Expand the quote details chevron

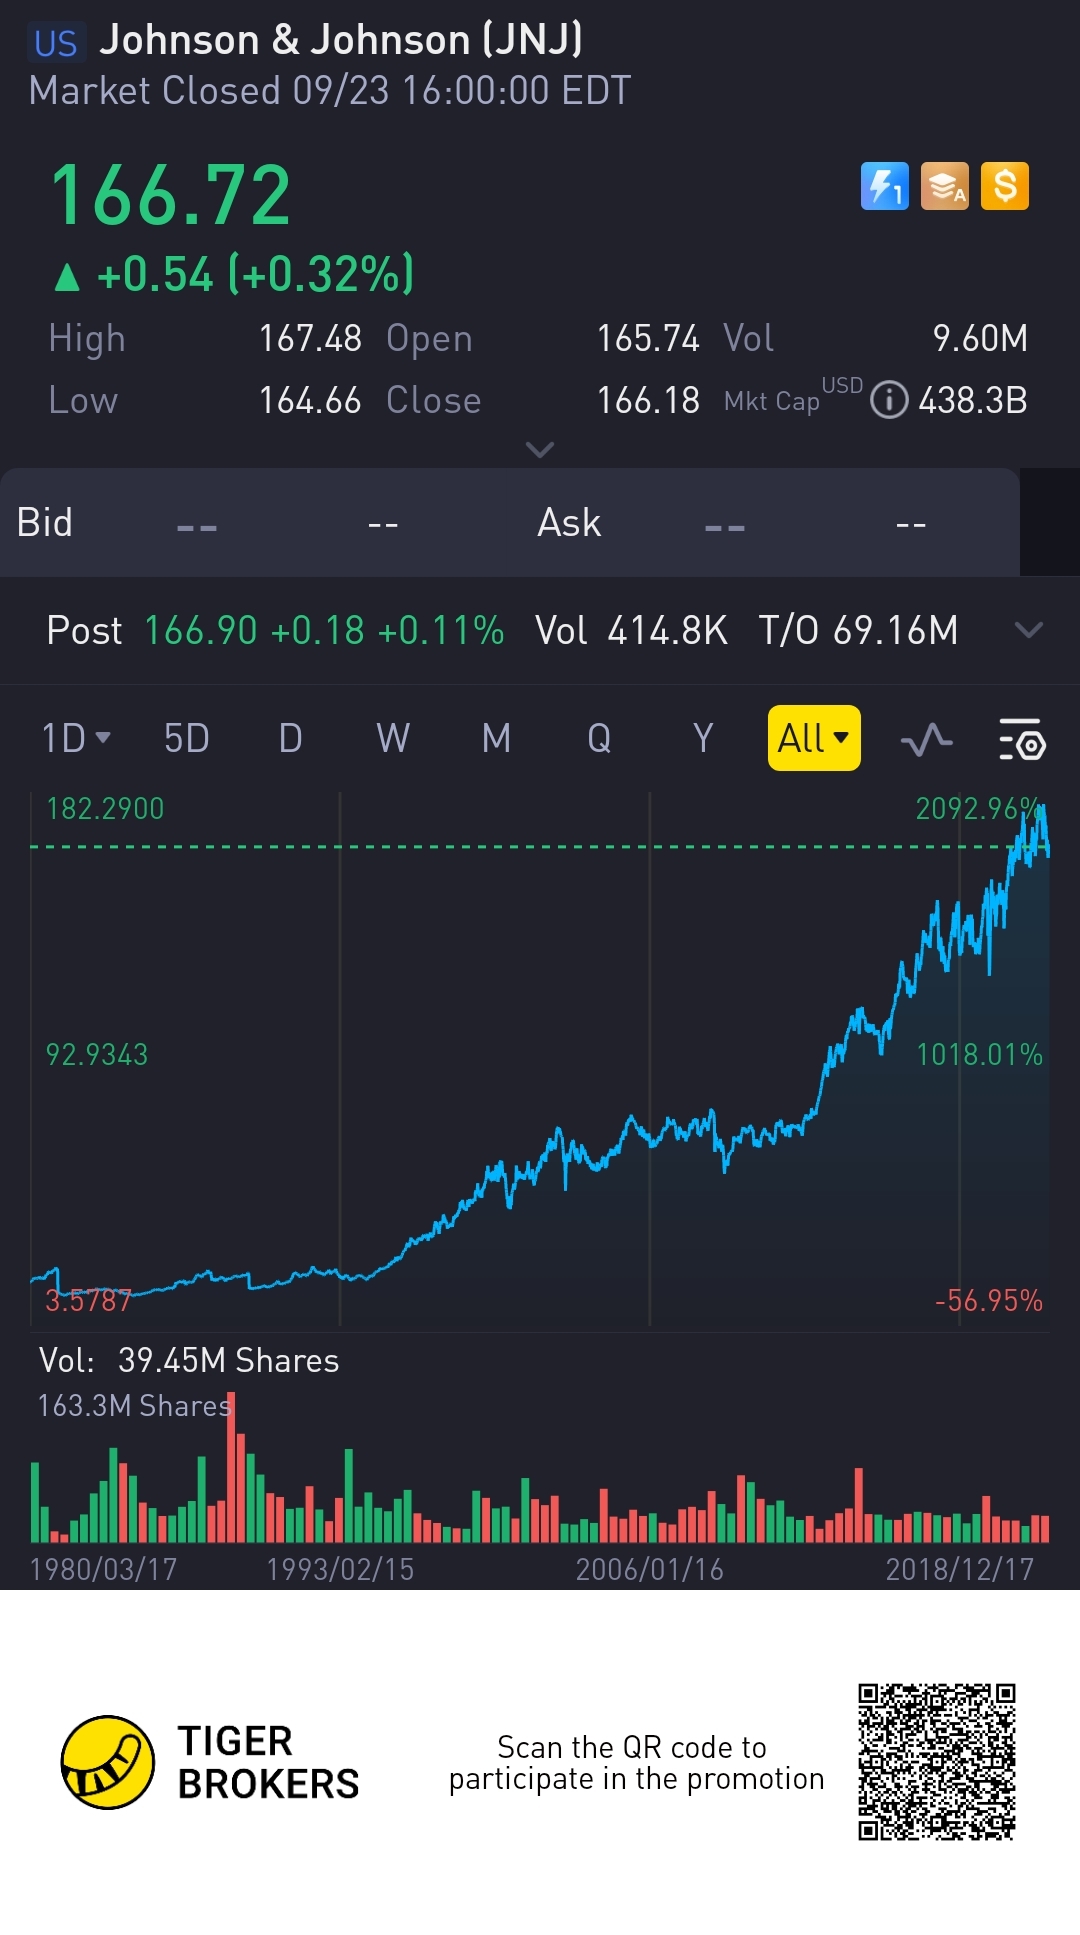pos(540,450)
